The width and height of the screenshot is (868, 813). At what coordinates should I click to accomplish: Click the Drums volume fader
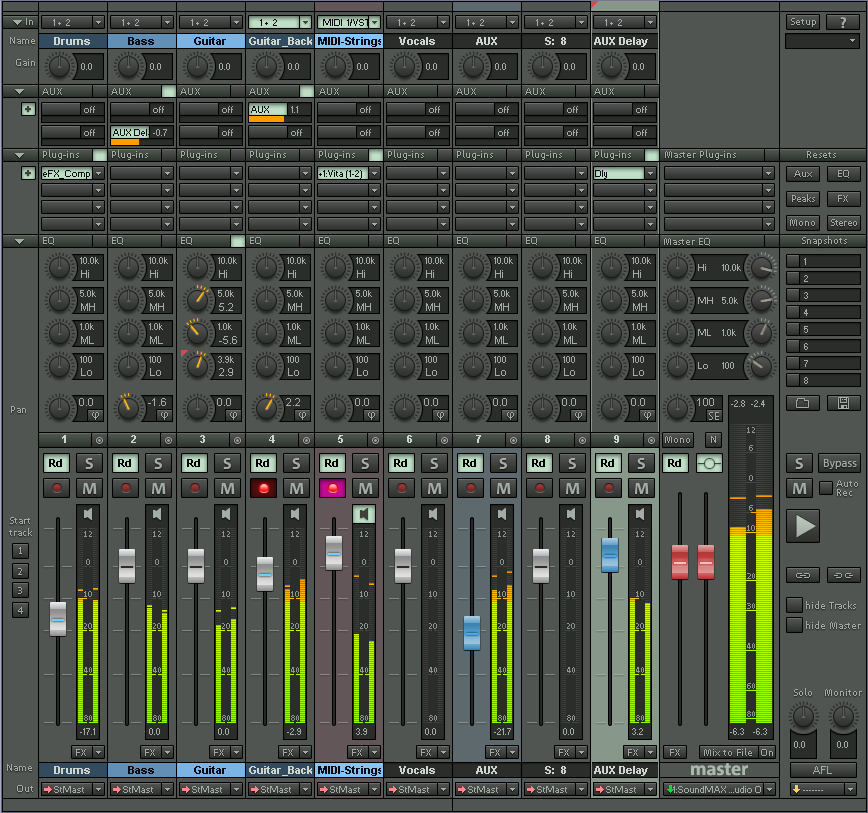57,620
